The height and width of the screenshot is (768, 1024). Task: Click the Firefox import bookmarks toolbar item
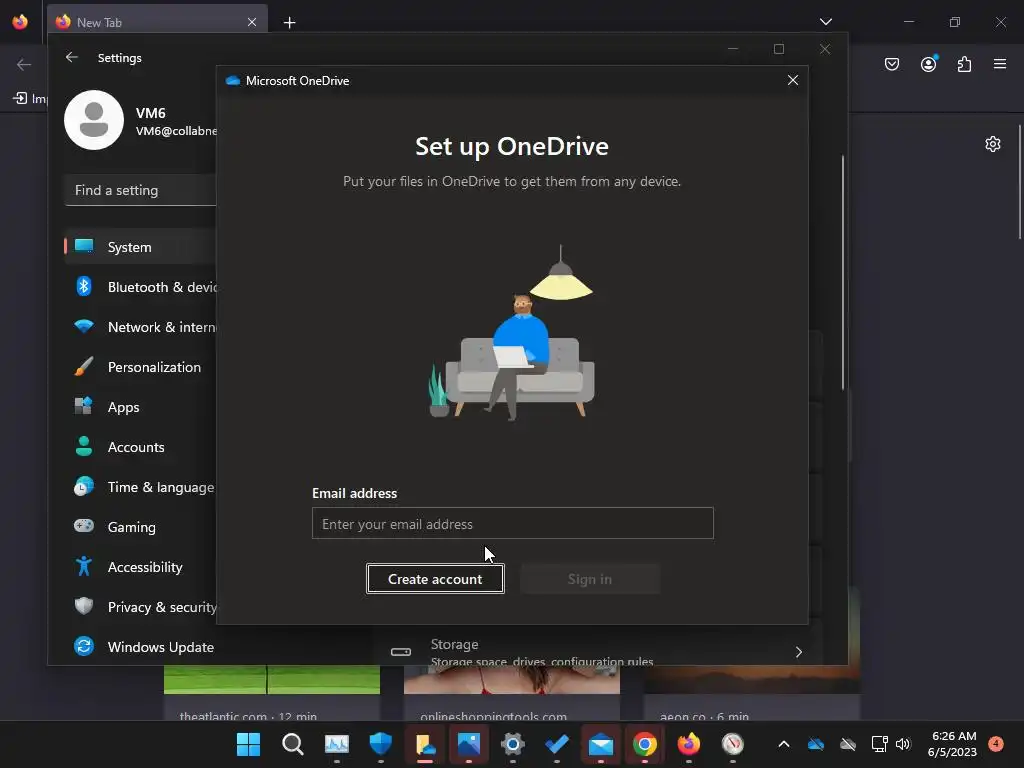click(x=30, y=99)
